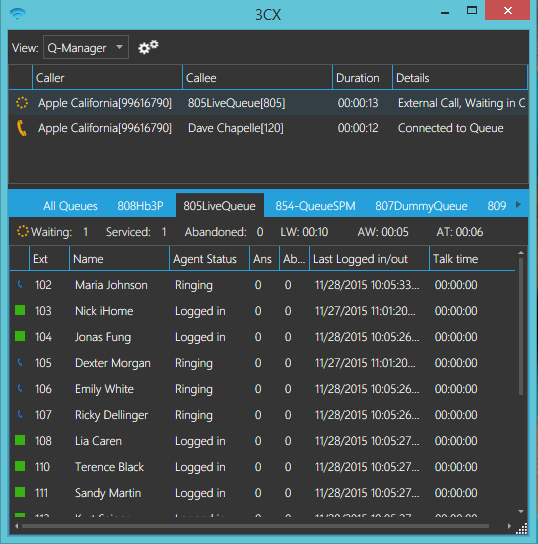Click orange phone icon for Dave Chapelle call
The height and width of the screenshot is (544, 538).
click(22, 128)
